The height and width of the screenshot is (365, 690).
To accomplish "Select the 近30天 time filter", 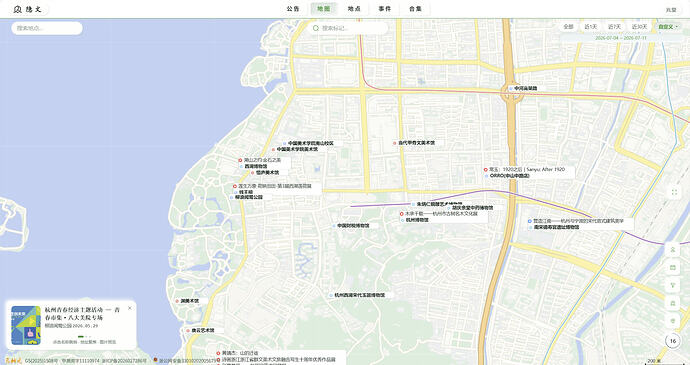I will coord(639,27).
